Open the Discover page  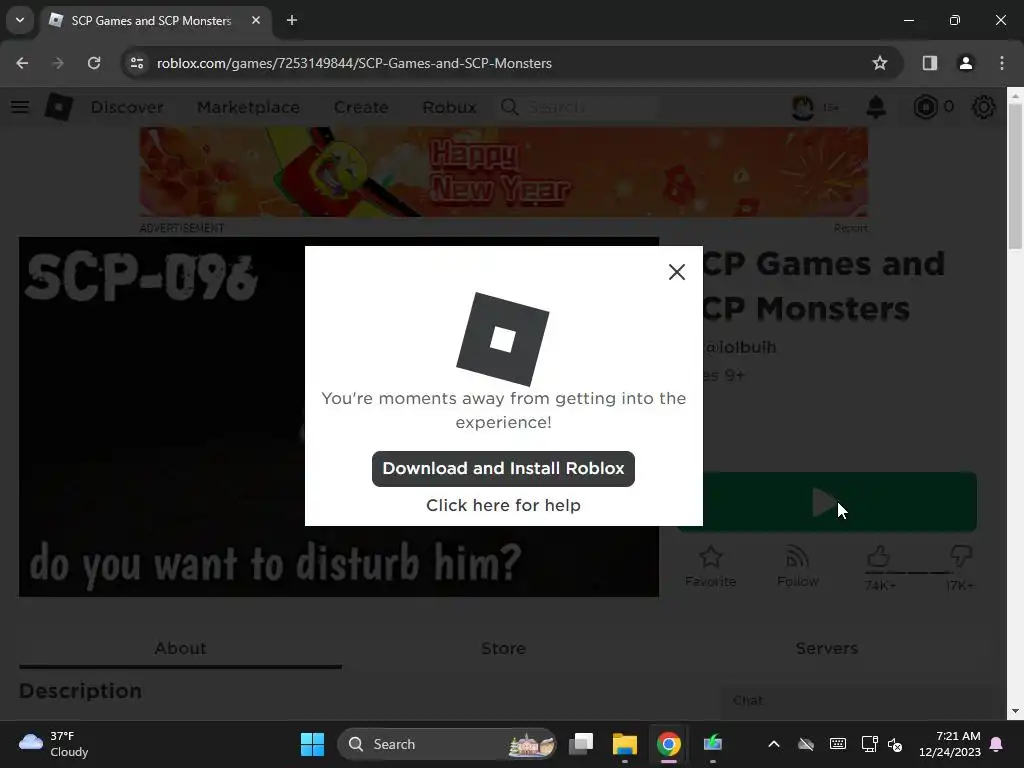127,107
